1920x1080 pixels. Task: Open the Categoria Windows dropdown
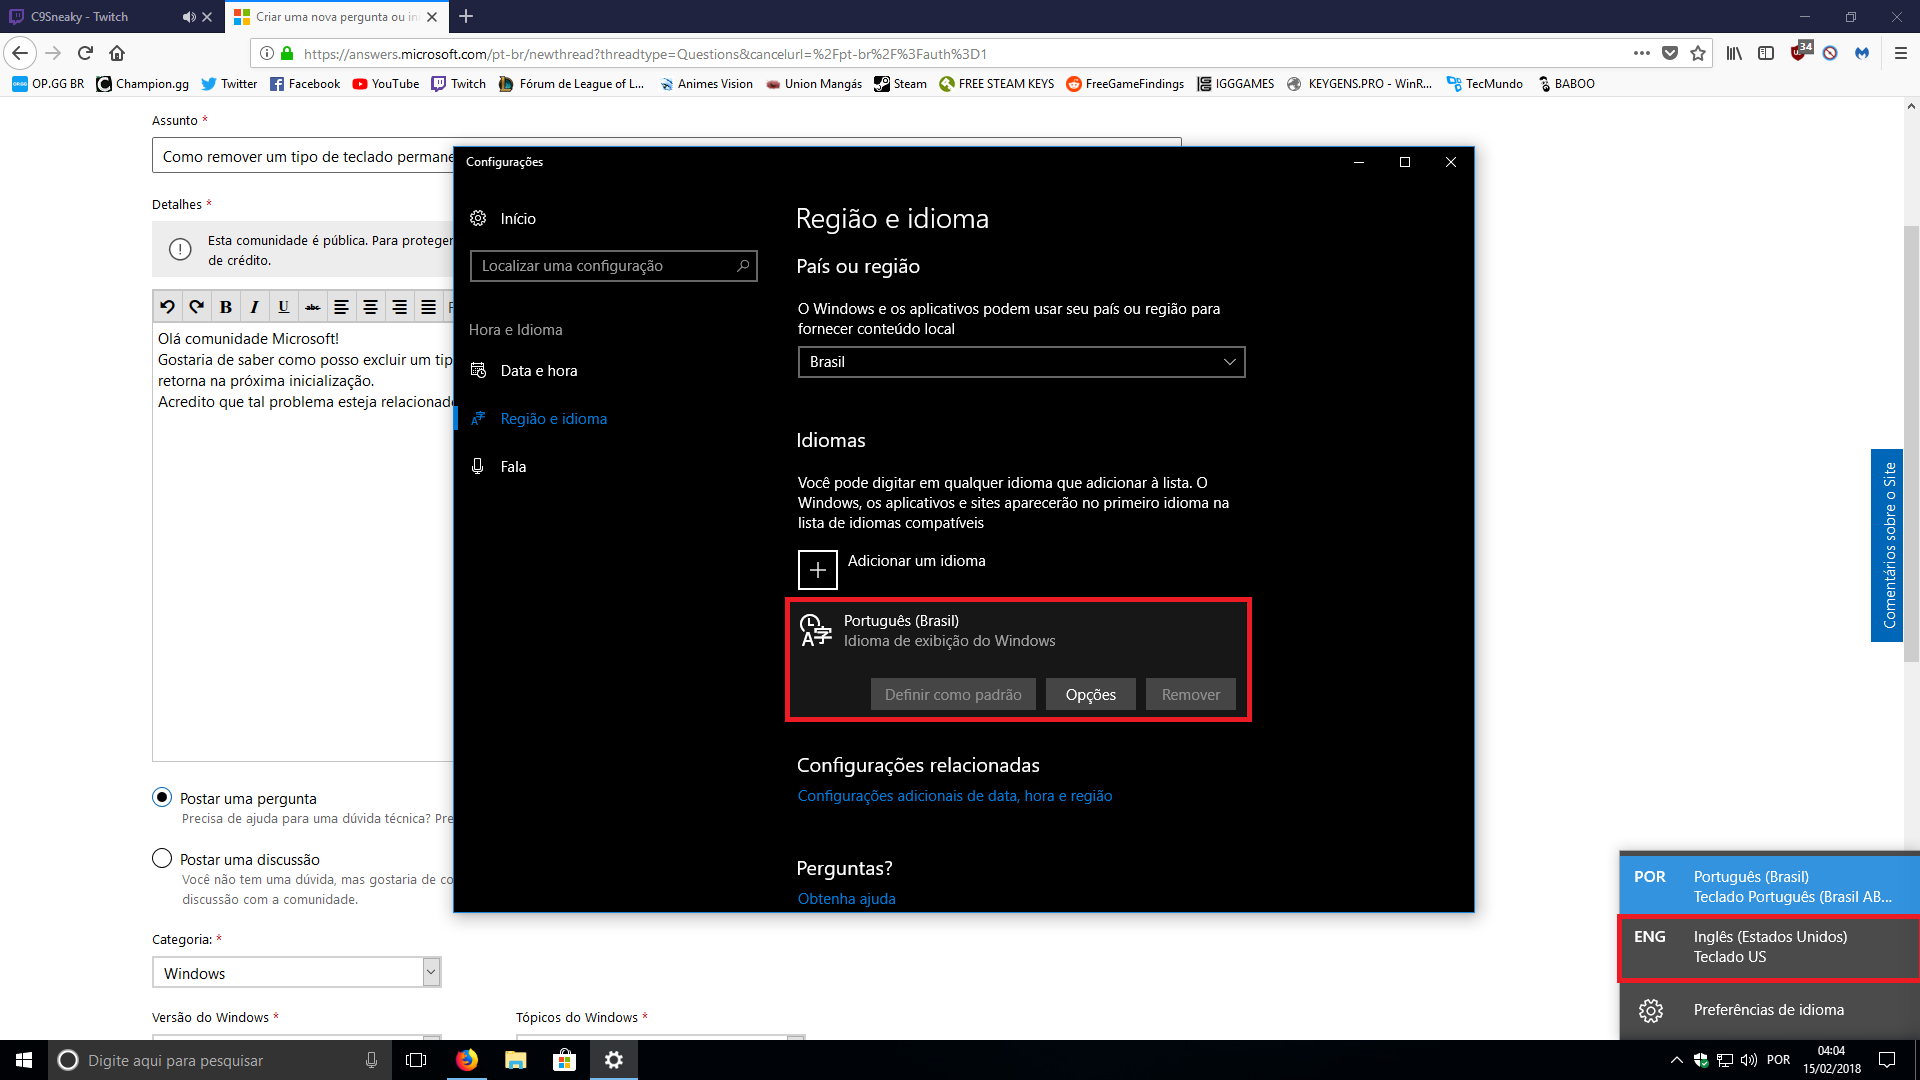pyautogui.click(x=296, y=973)
